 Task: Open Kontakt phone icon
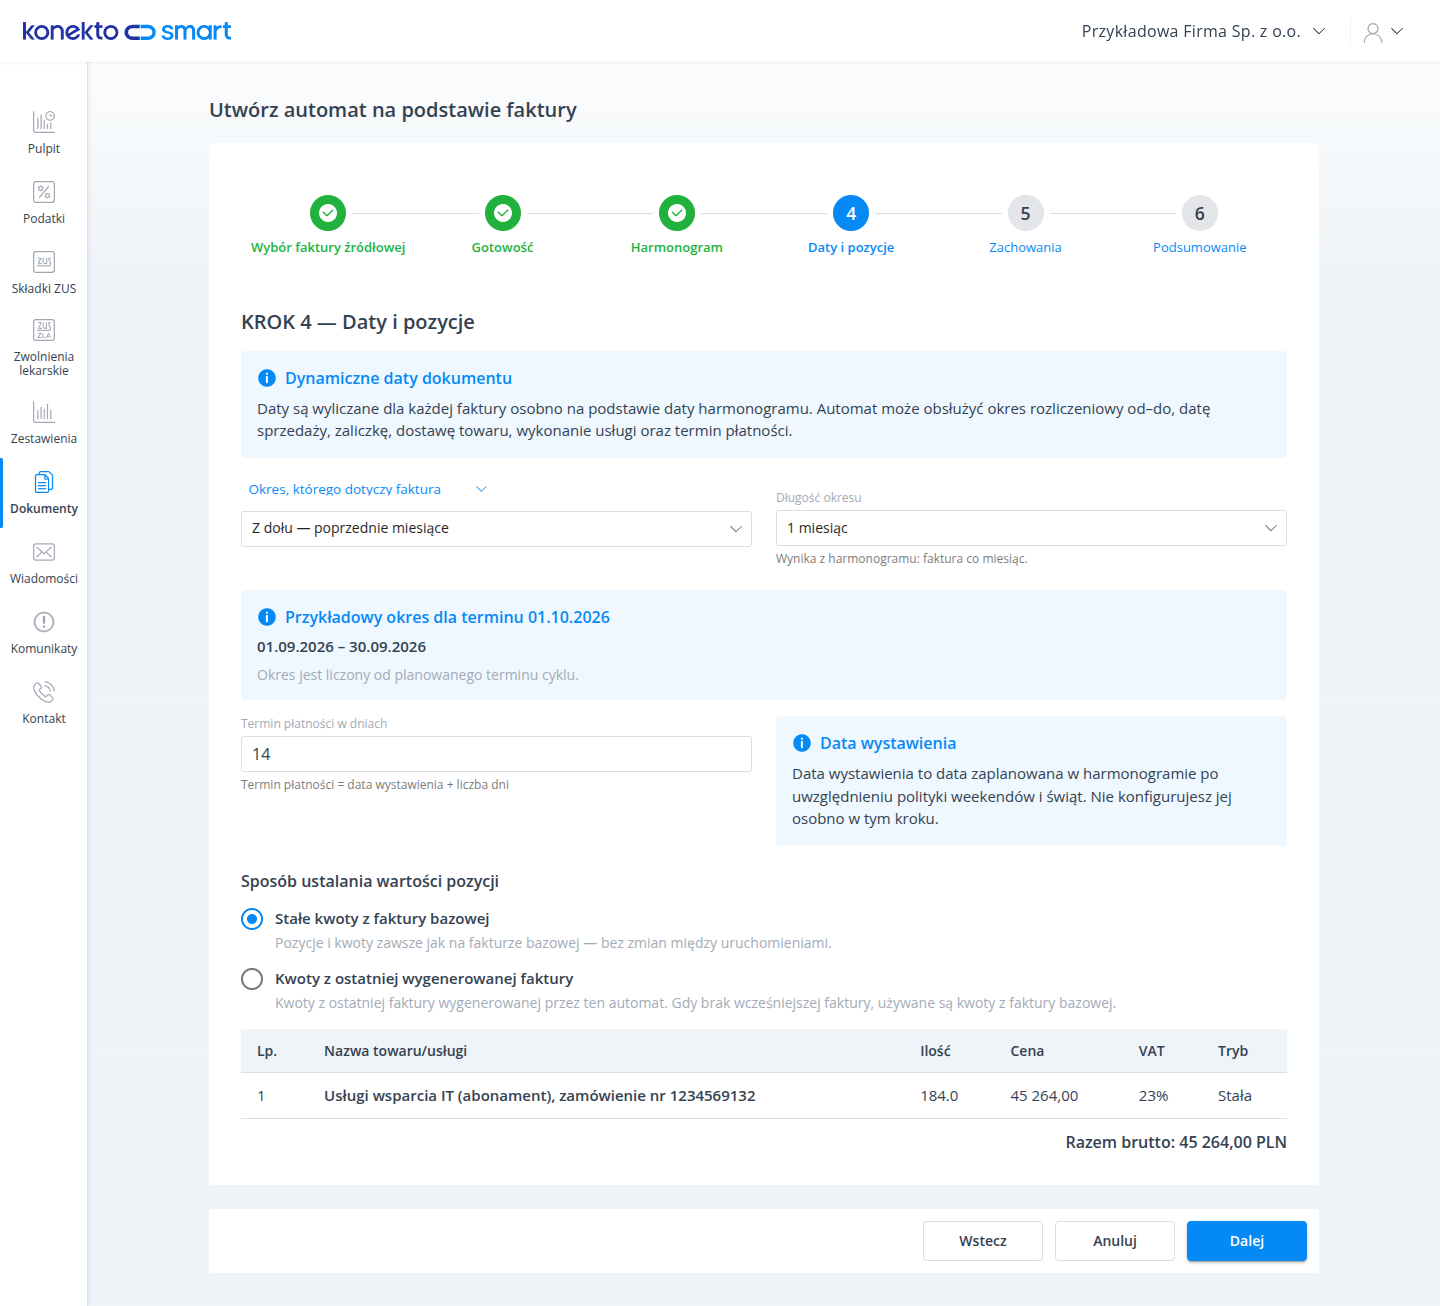coord(44,692)
